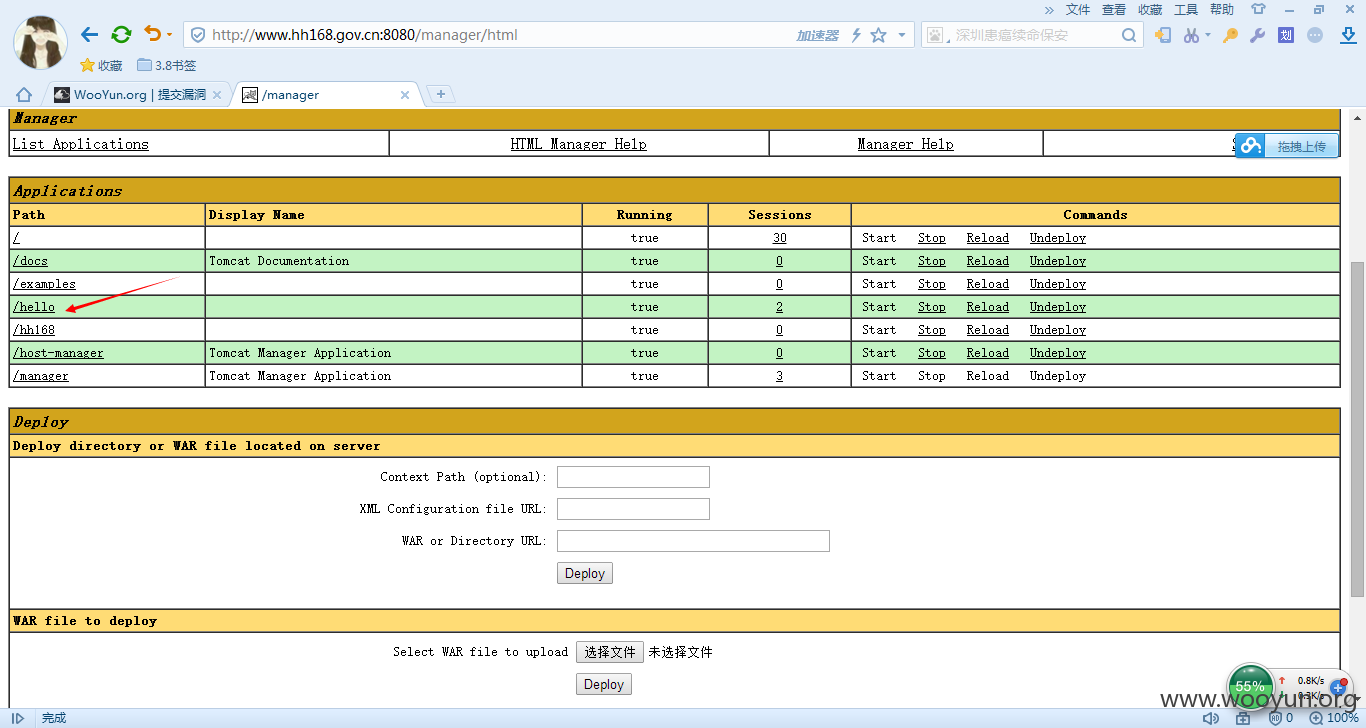Click the XML Configuration file URL field
1366x728 pixels.
click(x=633, y=509)
